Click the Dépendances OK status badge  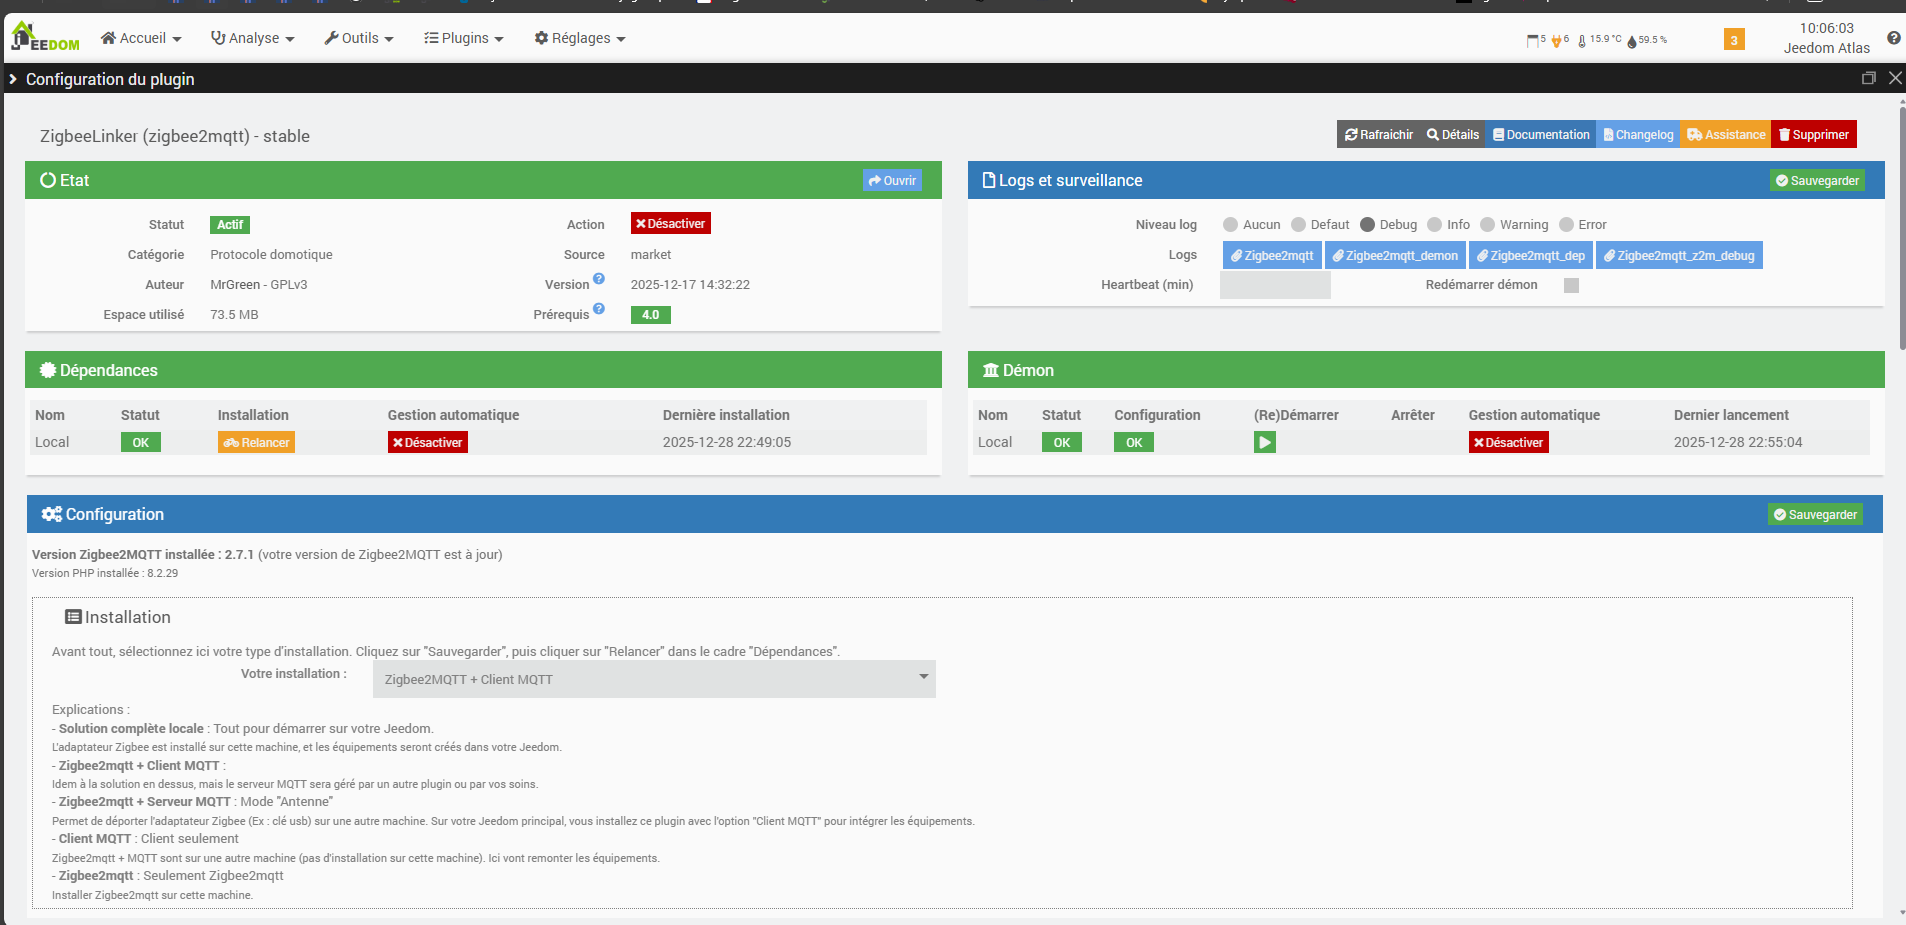point(141,442)
